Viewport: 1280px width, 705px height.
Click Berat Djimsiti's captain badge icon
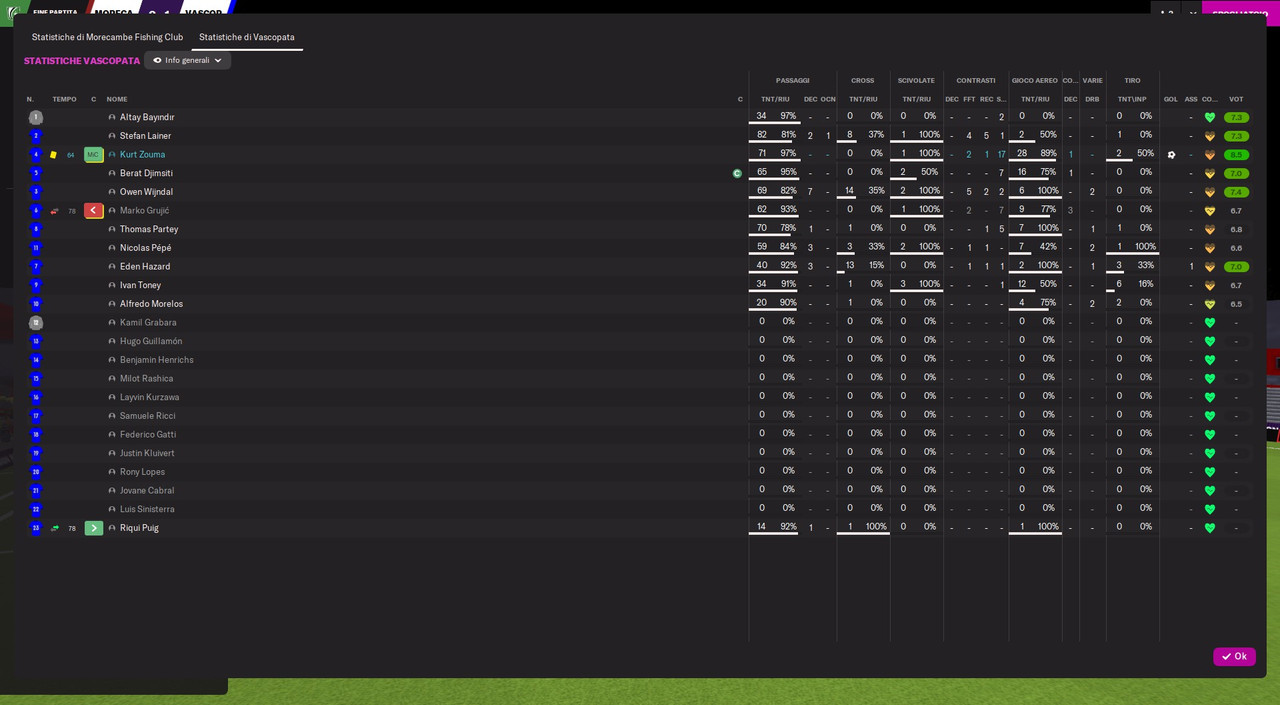coord(737,173)
